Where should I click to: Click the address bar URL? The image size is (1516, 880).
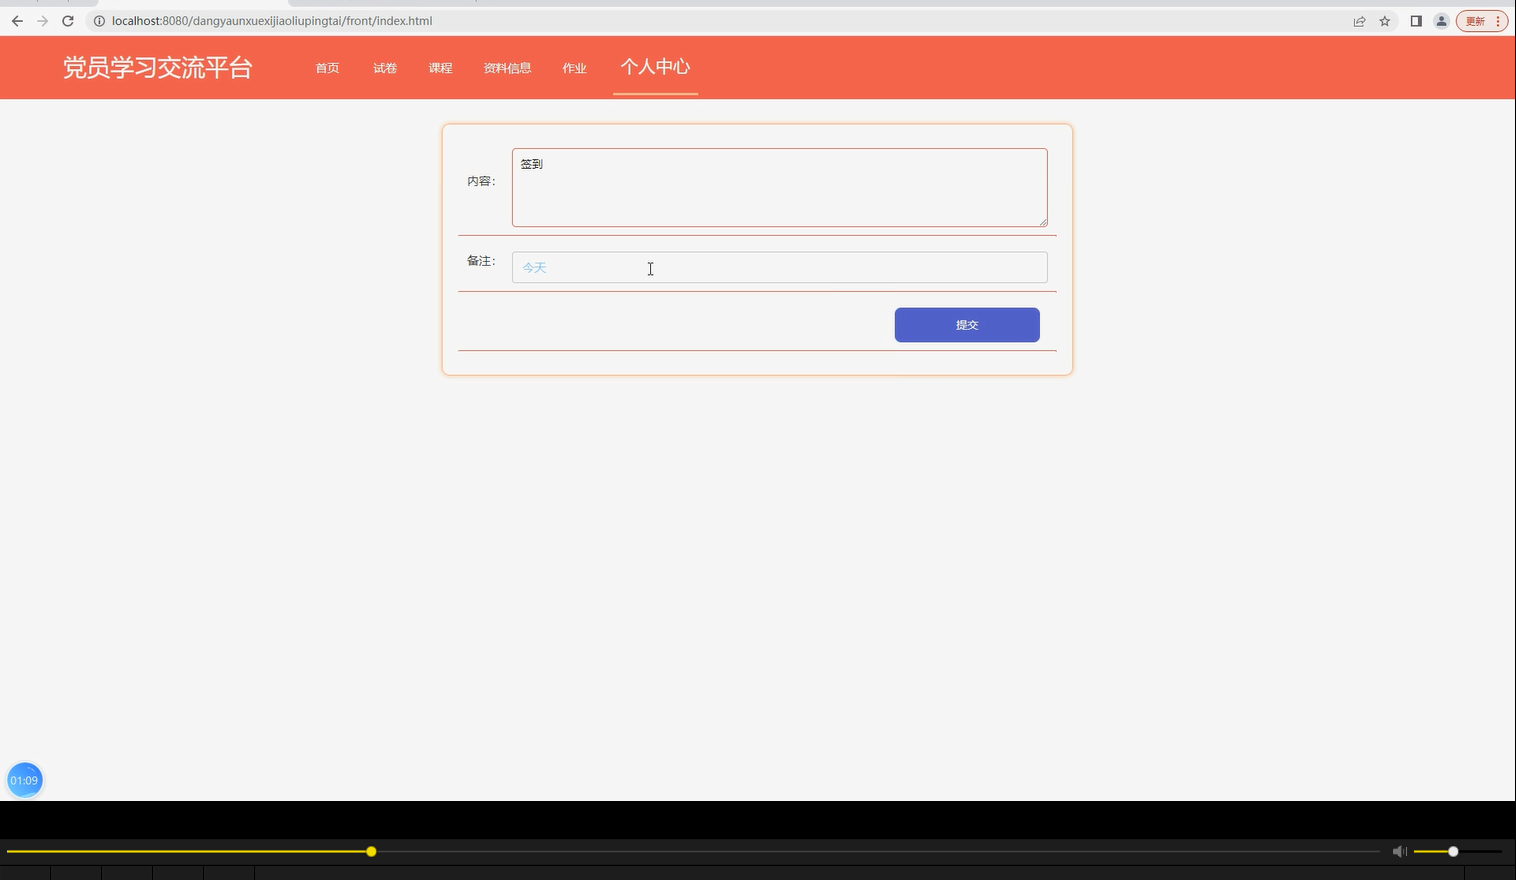[x=272, y=21]
